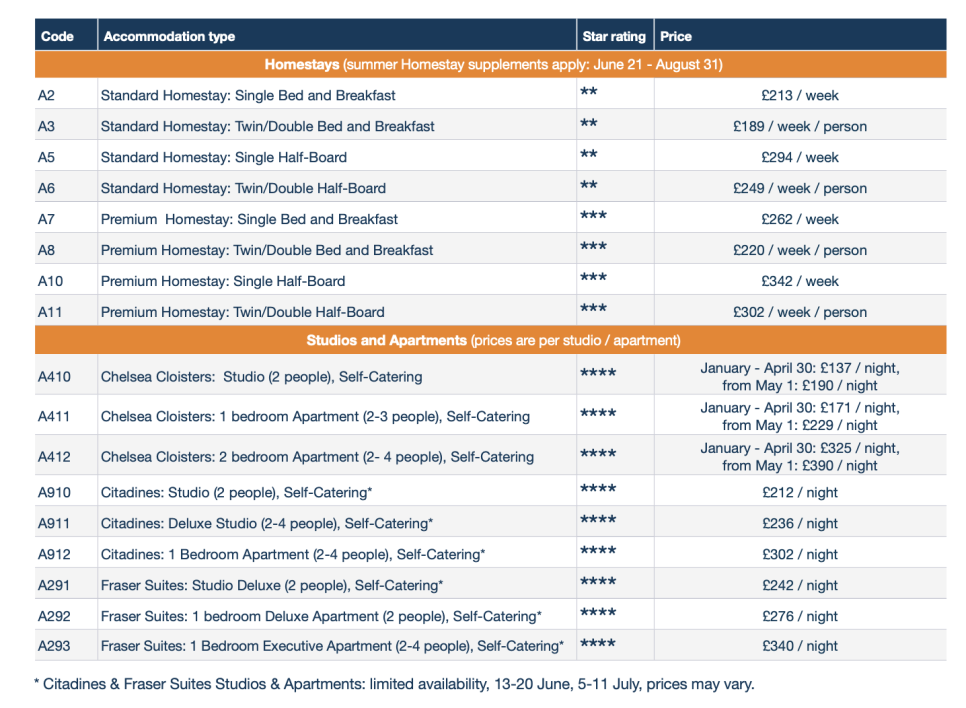The width and height of the screenshot is (966, 708).
Task: Click code A292 in the table
Action: click(54, 616)
